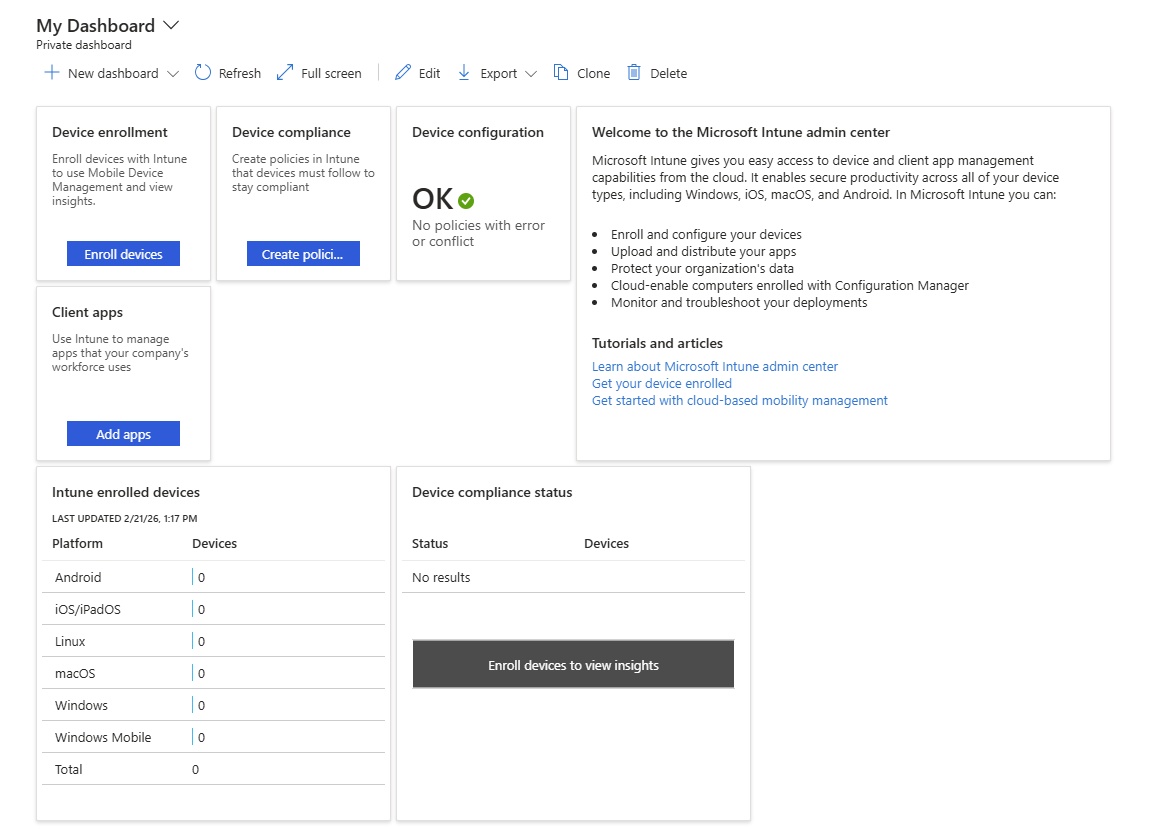Click the Refresh icon in toolbar

point(203,73)
